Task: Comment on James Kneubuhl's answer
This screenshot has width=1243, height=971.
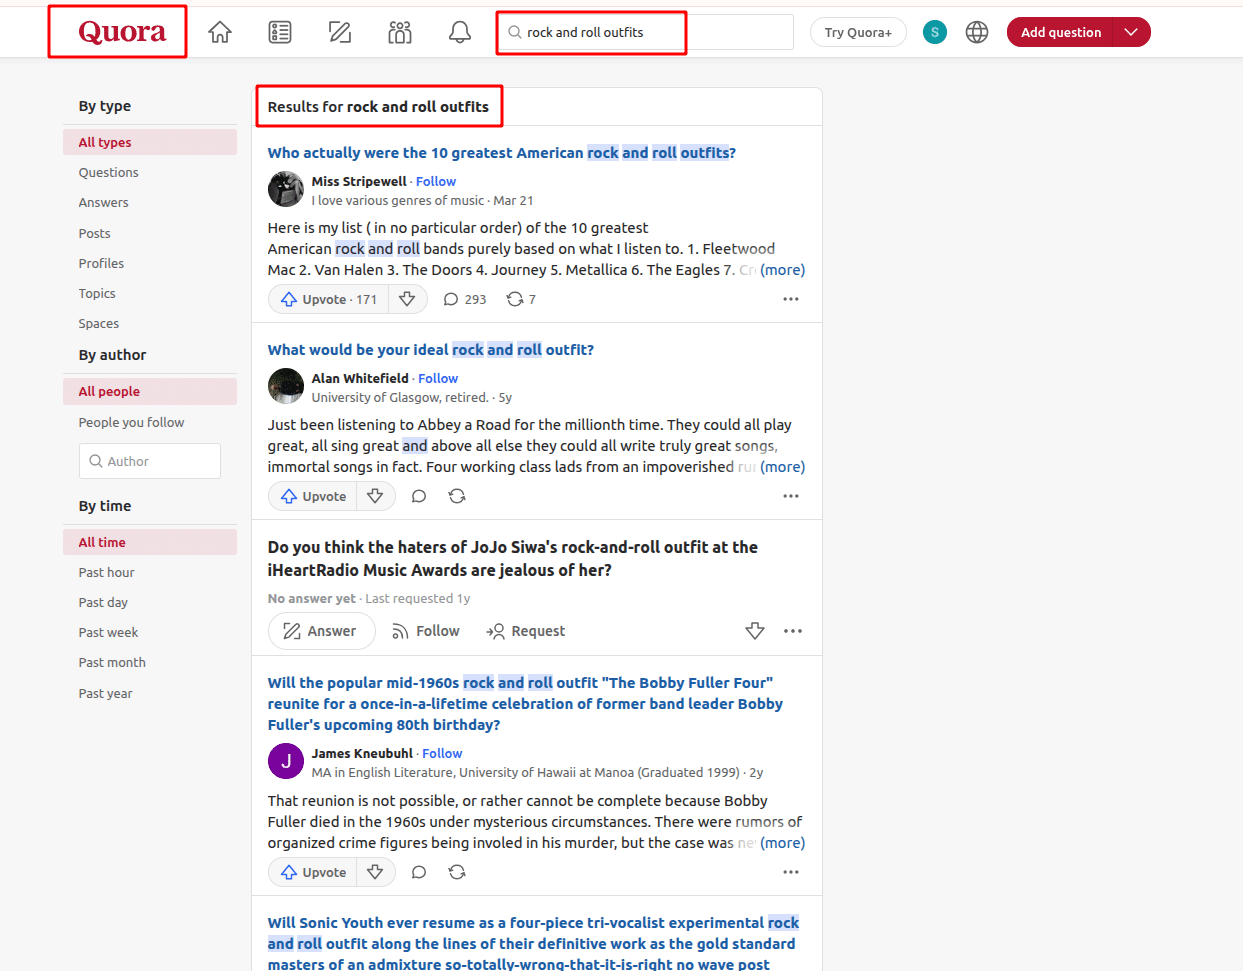Action: (x=419, y=872)
